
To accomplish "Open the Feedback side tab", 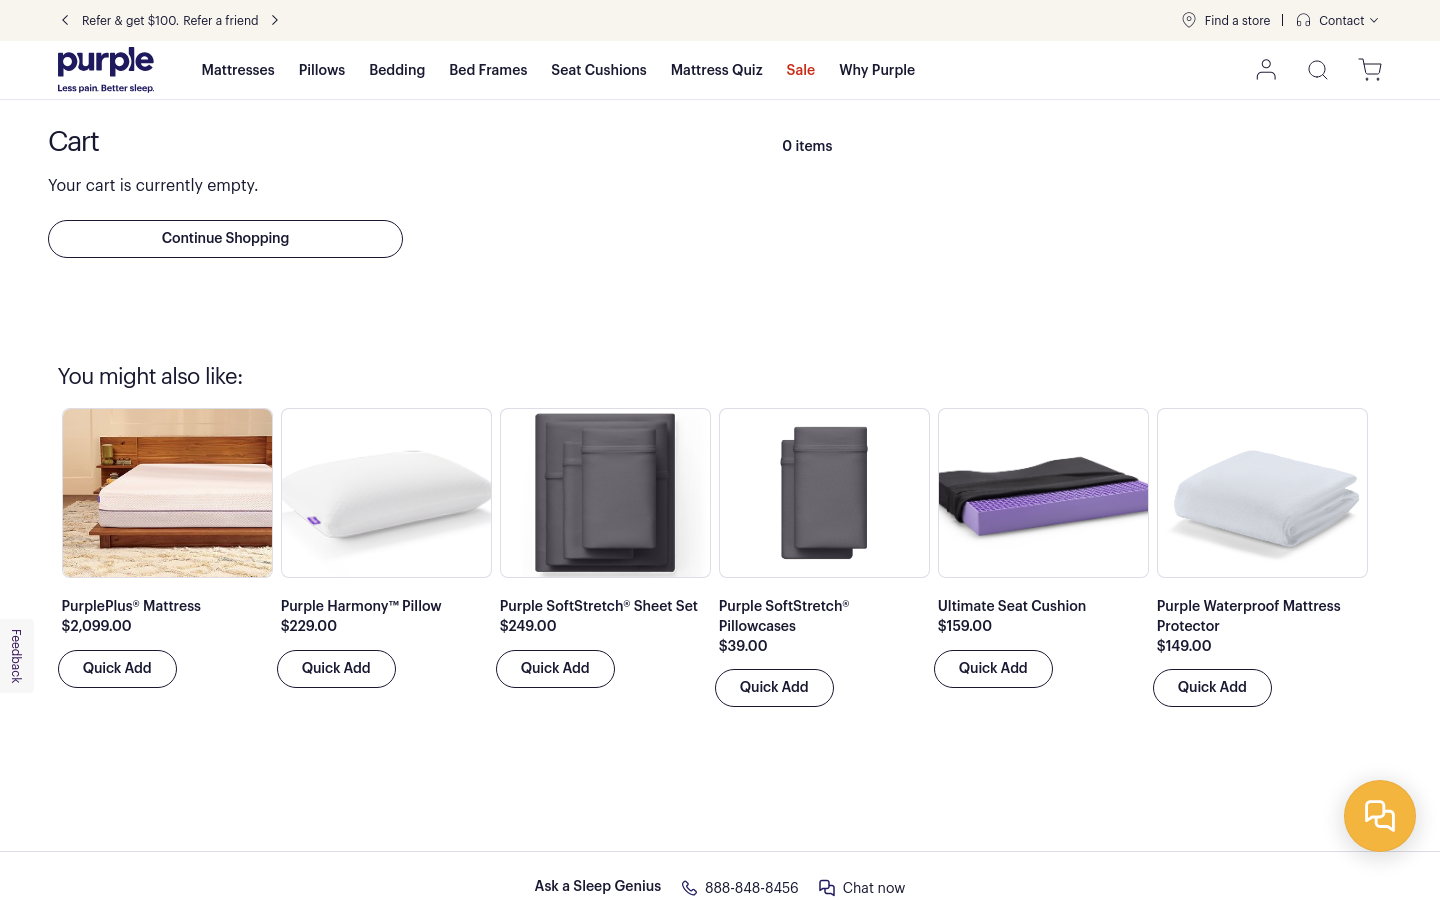I will click(x=16, y=656).
